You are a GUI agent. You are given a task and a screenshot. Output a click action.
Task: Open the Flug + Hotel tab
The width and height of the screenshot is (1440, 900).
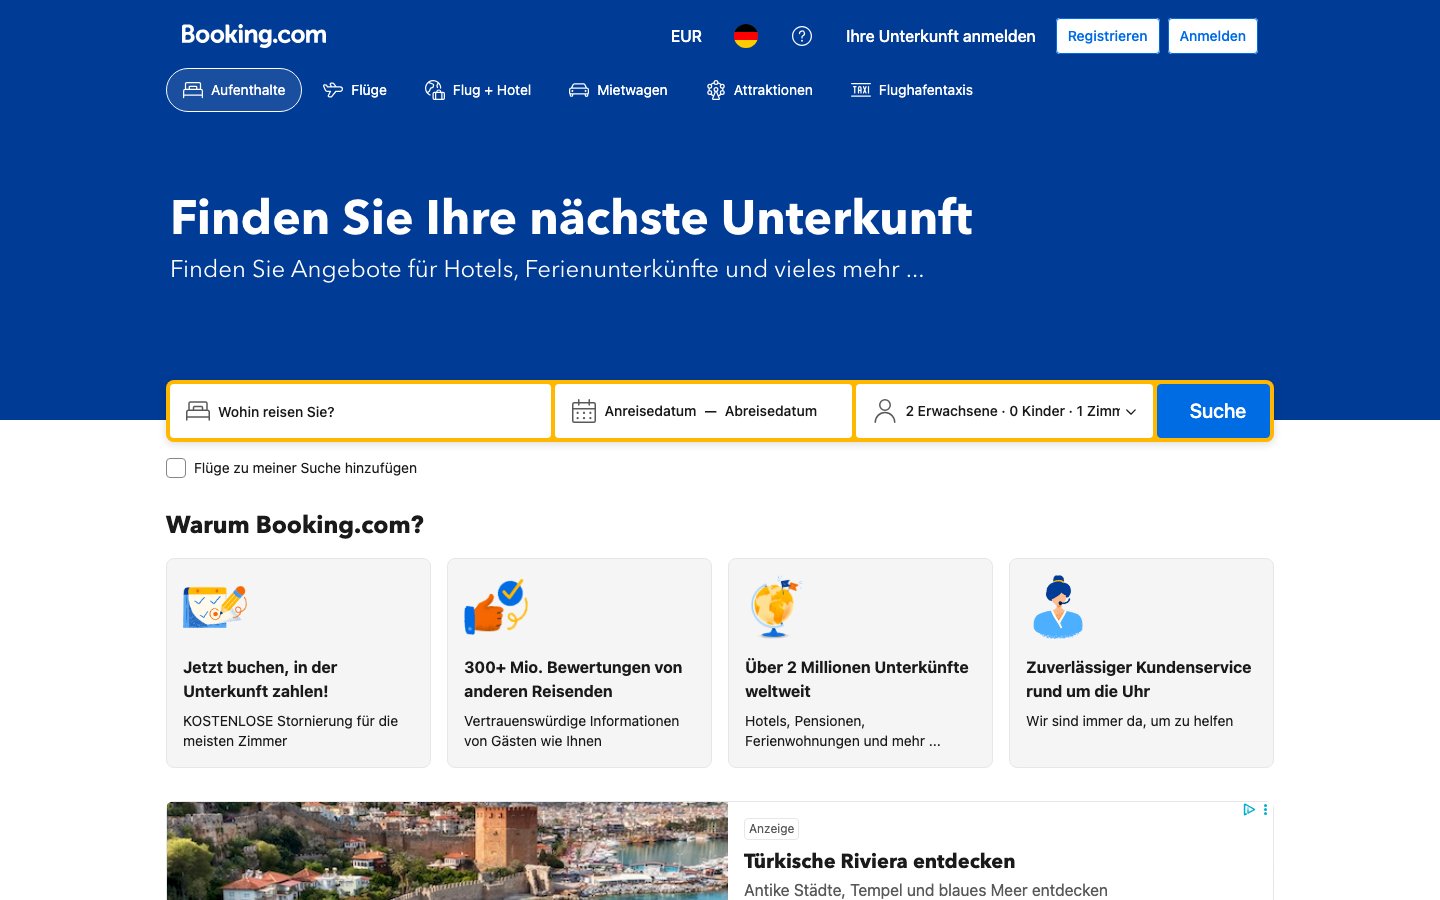[478, 90]
